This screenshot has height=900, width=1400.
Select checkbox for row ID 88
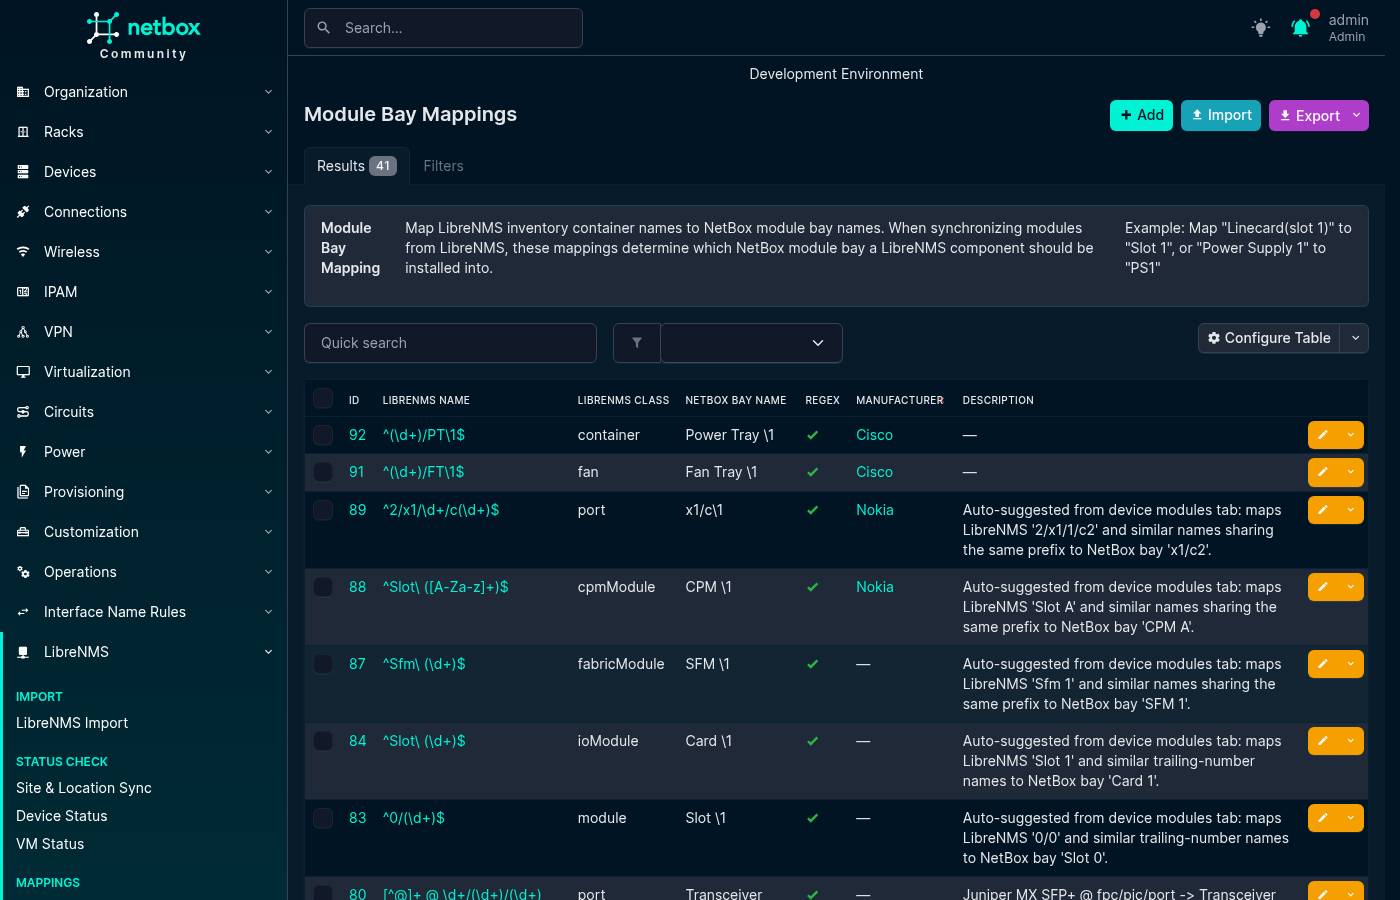pos(323,587)
